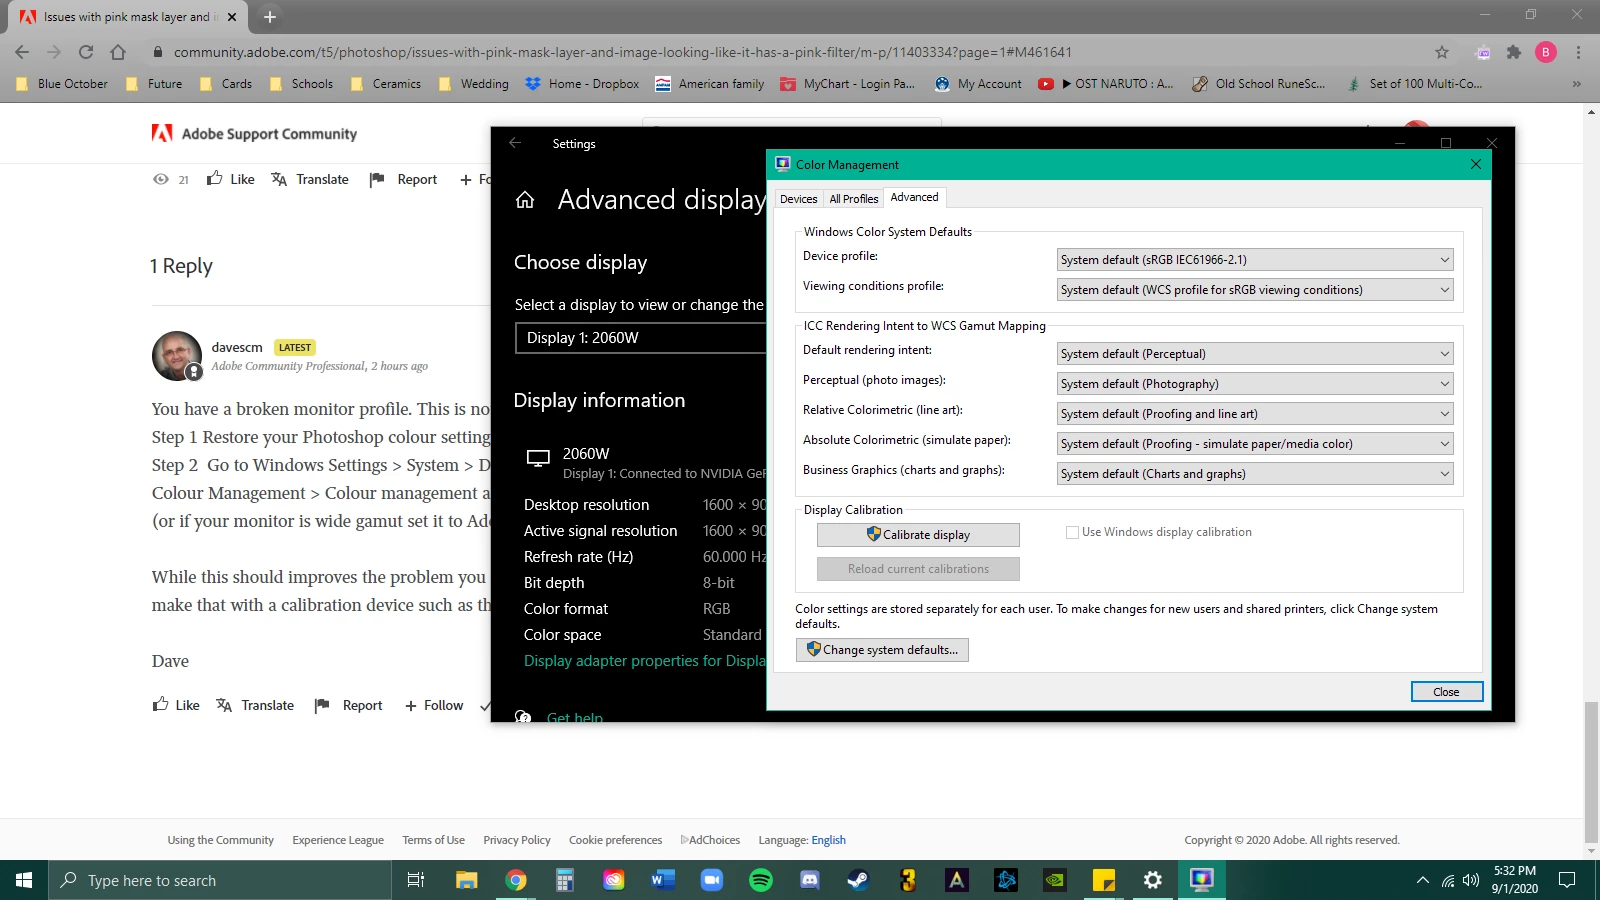Viewport: 1600px width, 900px height.
Task: Open Microsoft Word from the taskbar
Action: tap(663, 880)
